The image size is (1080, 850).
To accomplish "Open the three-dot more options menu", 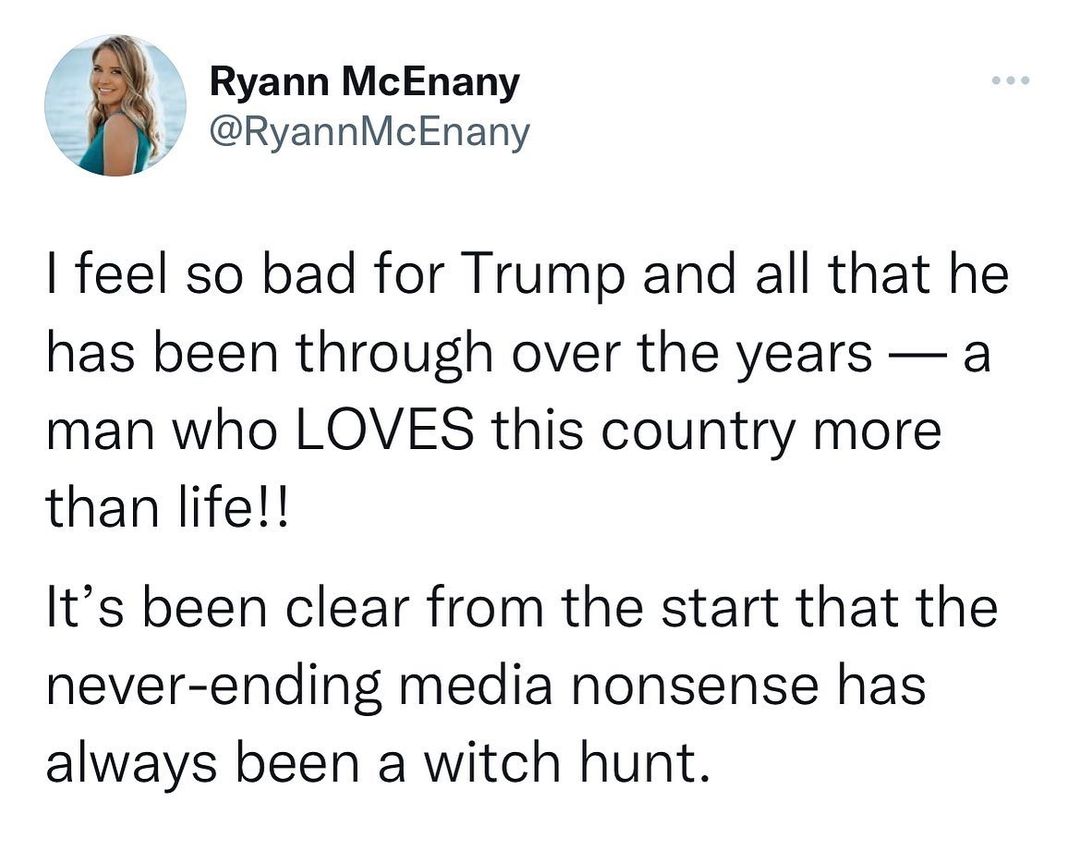I will 1008,79.
